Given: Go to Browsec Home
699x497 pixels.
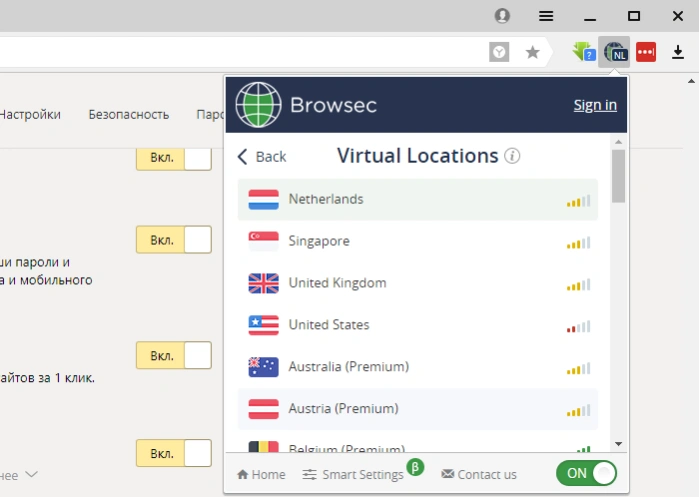Looking at the screenshot, I should click(x=261, y=474).
